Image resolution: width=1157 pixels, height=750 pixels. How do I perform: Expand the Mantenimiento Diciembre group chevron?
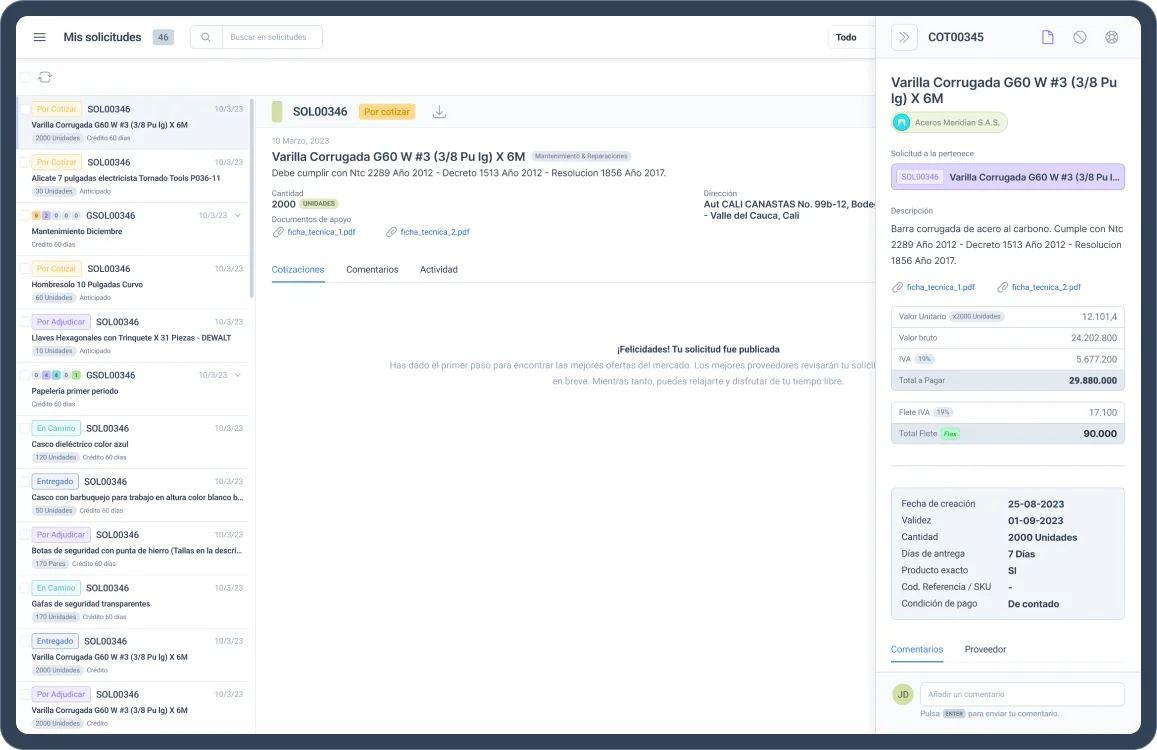coord(237,215)
